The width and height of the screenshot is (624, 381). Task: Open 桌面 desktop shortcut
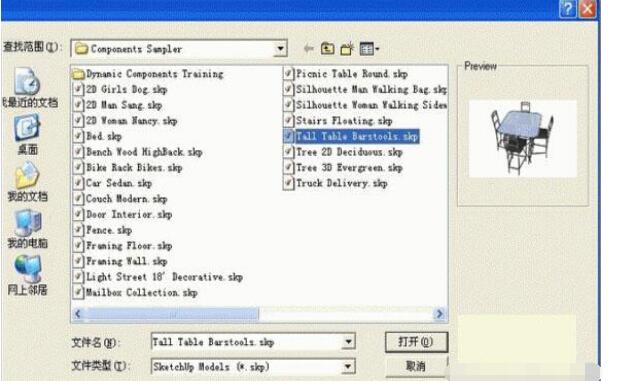tap(27, 135)
